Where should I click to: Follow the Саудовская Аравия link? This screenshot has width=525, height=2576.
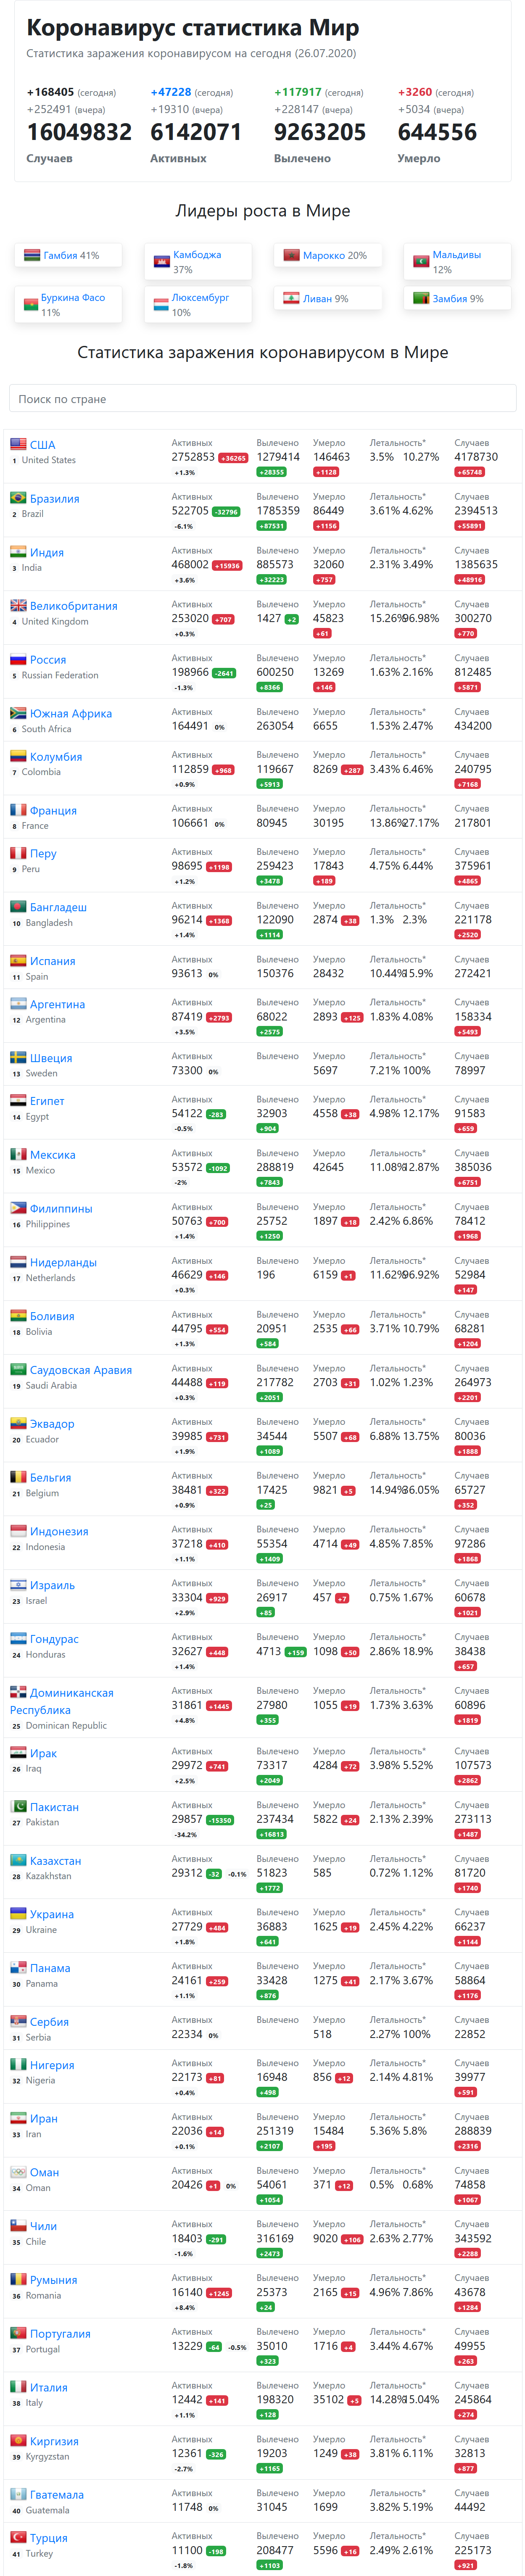click(80, 1370)
